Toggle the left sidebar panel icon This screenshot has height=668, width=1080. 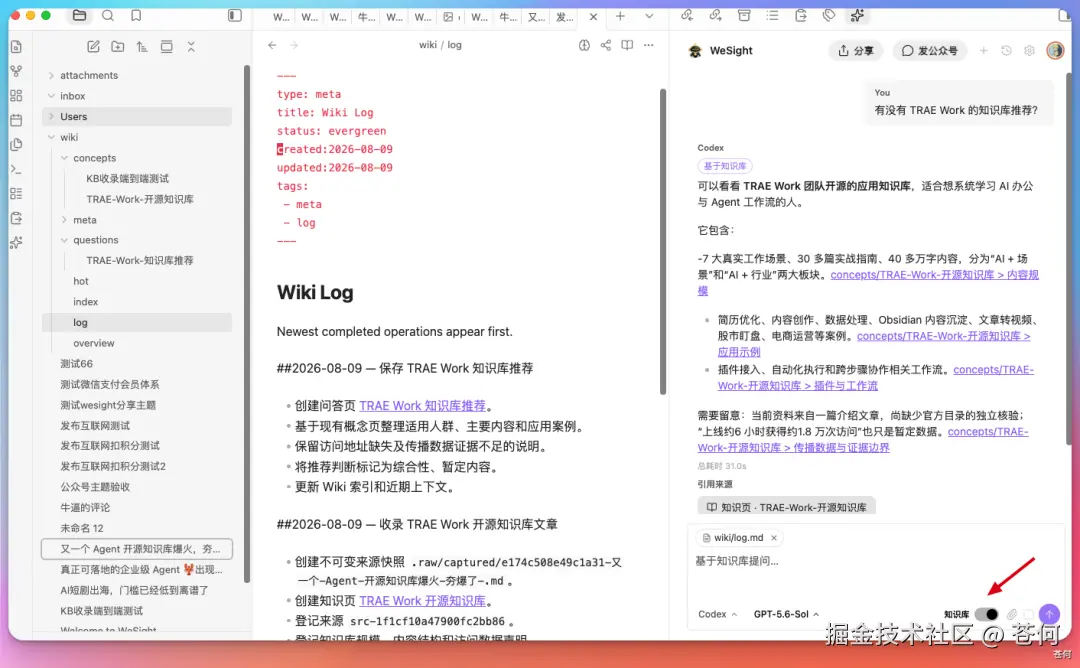click(x=235, y=16)
